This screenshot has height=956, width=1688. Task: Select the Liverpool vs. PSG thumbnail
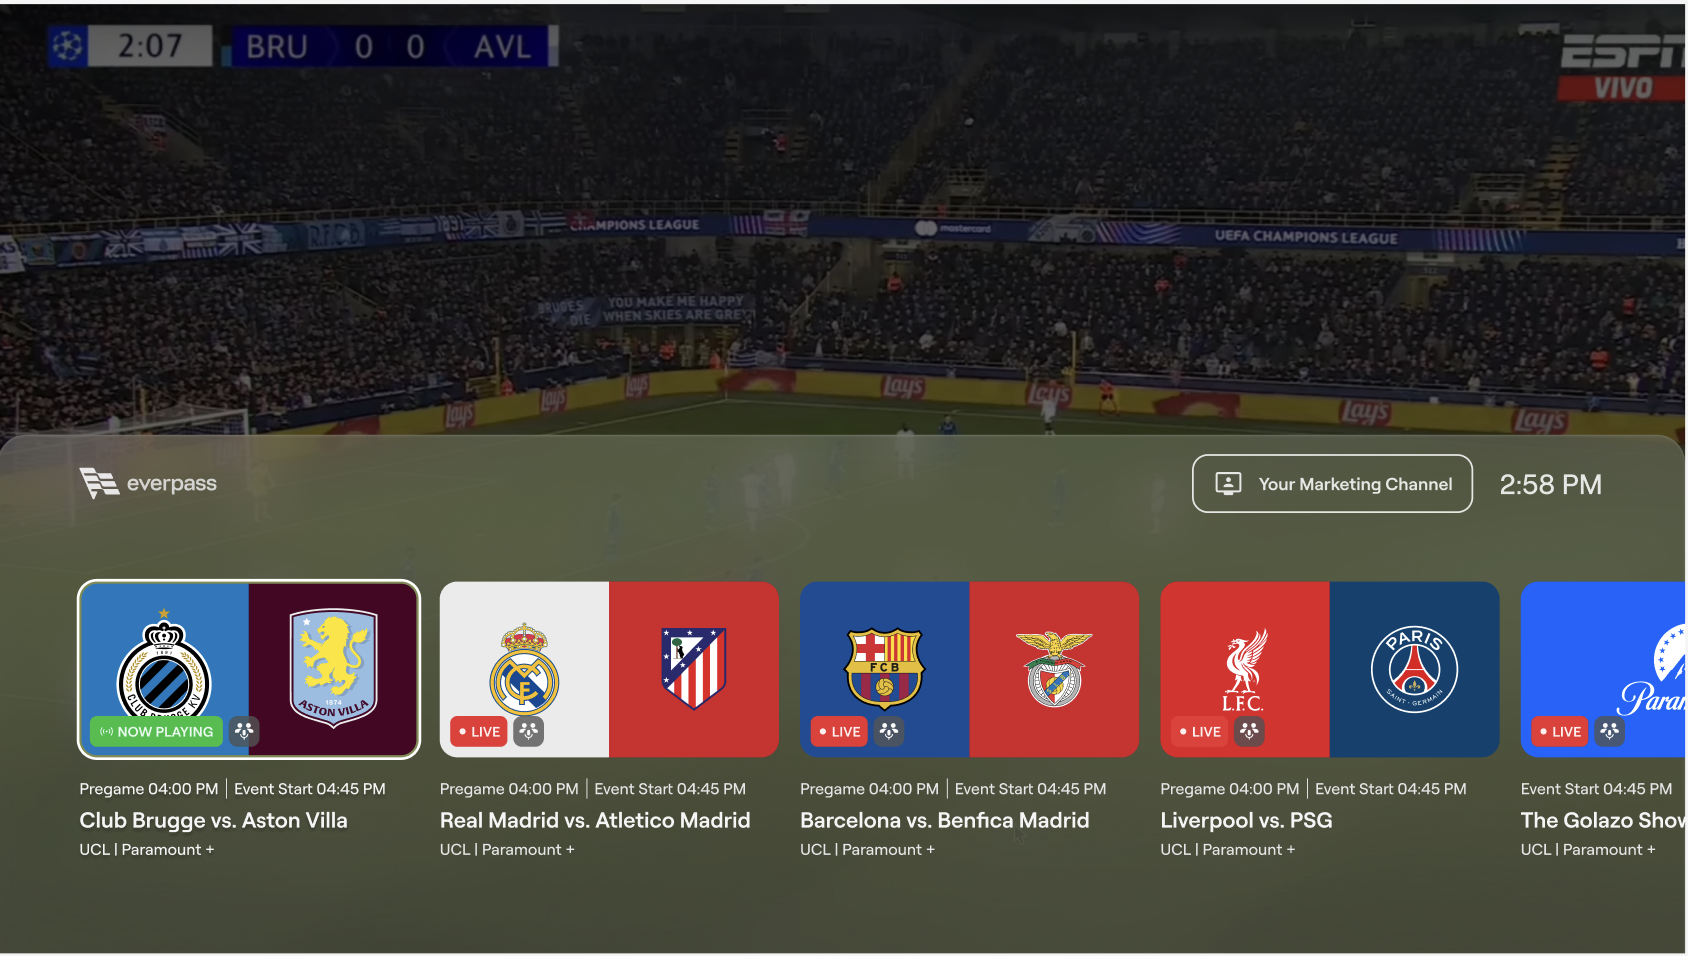[1330, 669]
